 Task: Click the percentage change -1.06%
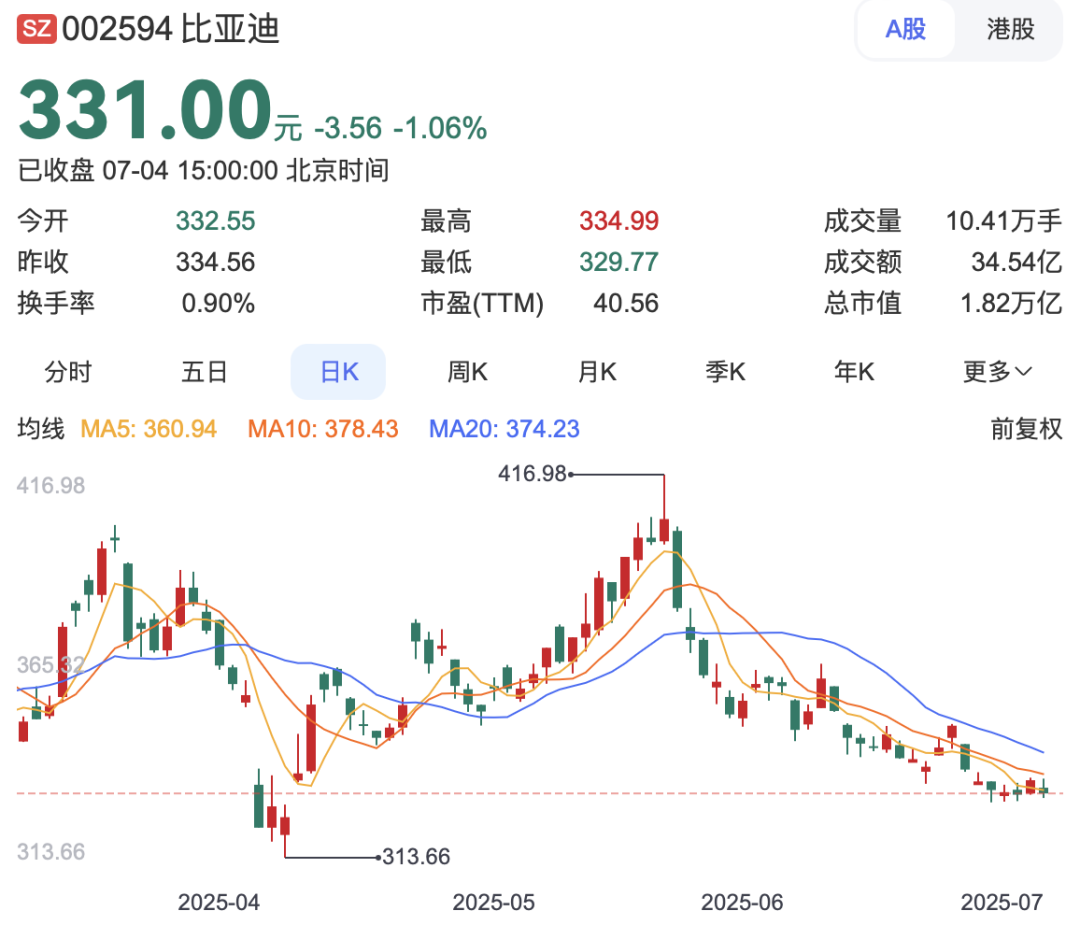(x=440, y=128)
